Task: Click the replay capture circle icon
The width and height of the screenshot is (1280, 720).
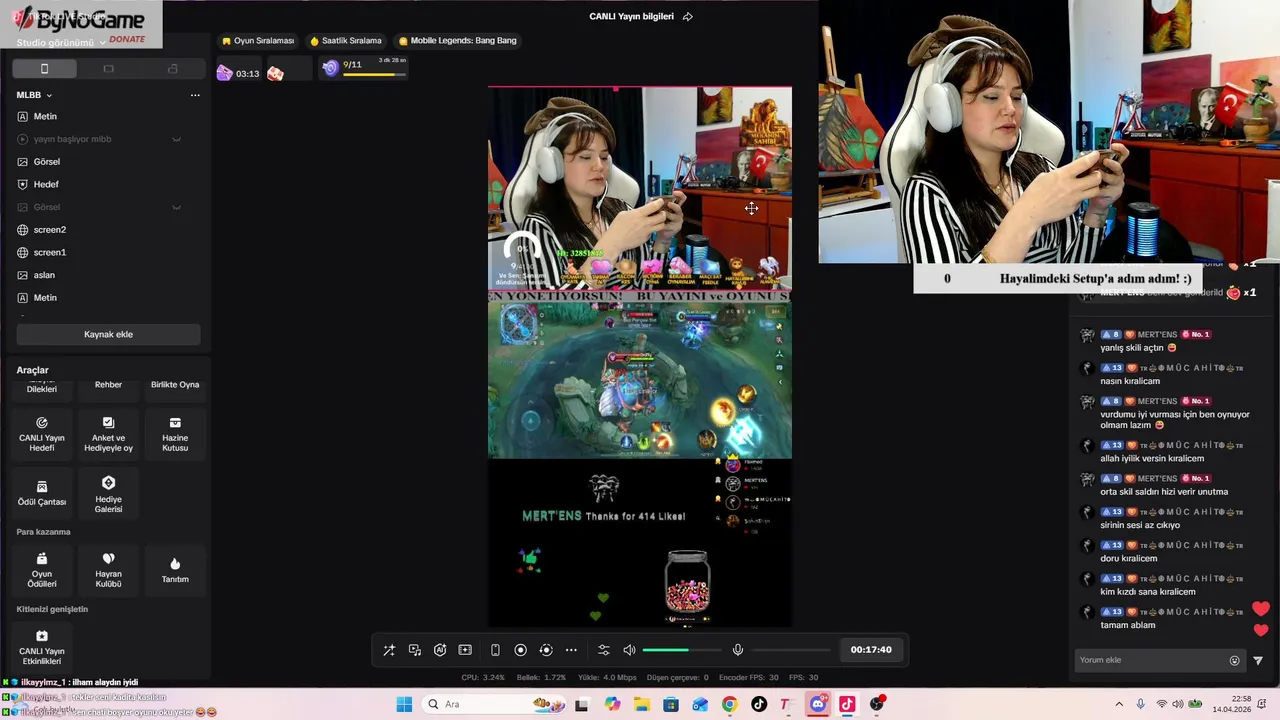Action: coord(546,650)
